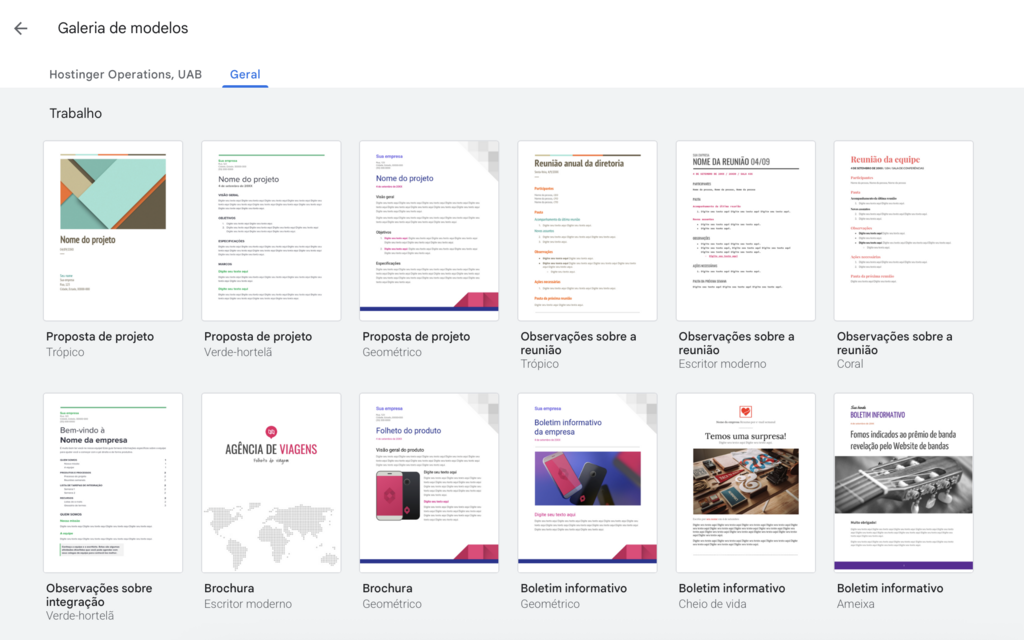Select the Brochura Geométrico template

[428, 483]
